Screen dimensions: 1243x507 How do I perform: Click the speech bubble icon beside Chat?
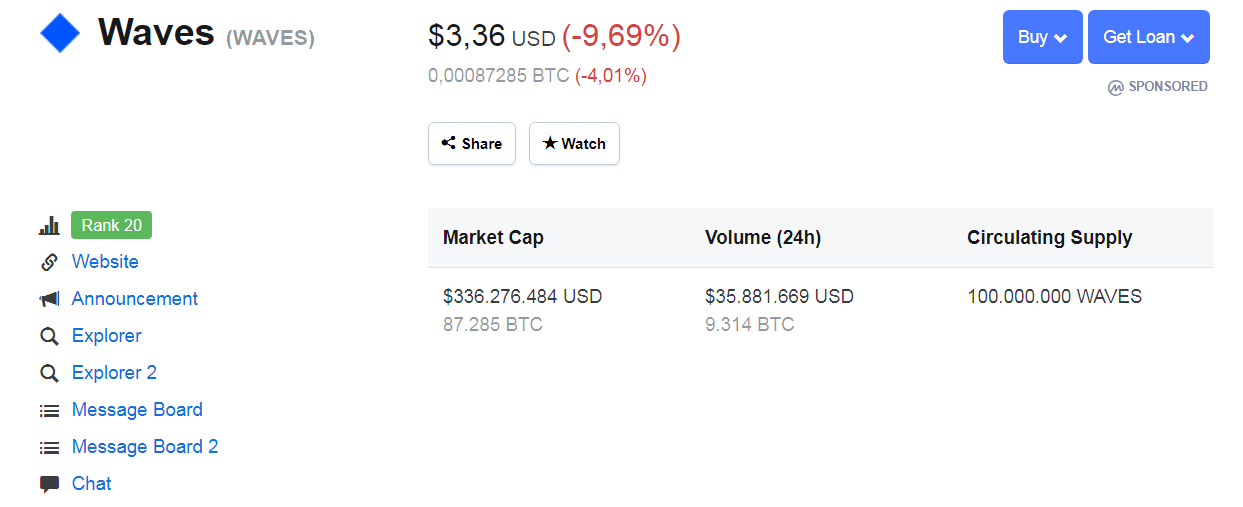49,484
